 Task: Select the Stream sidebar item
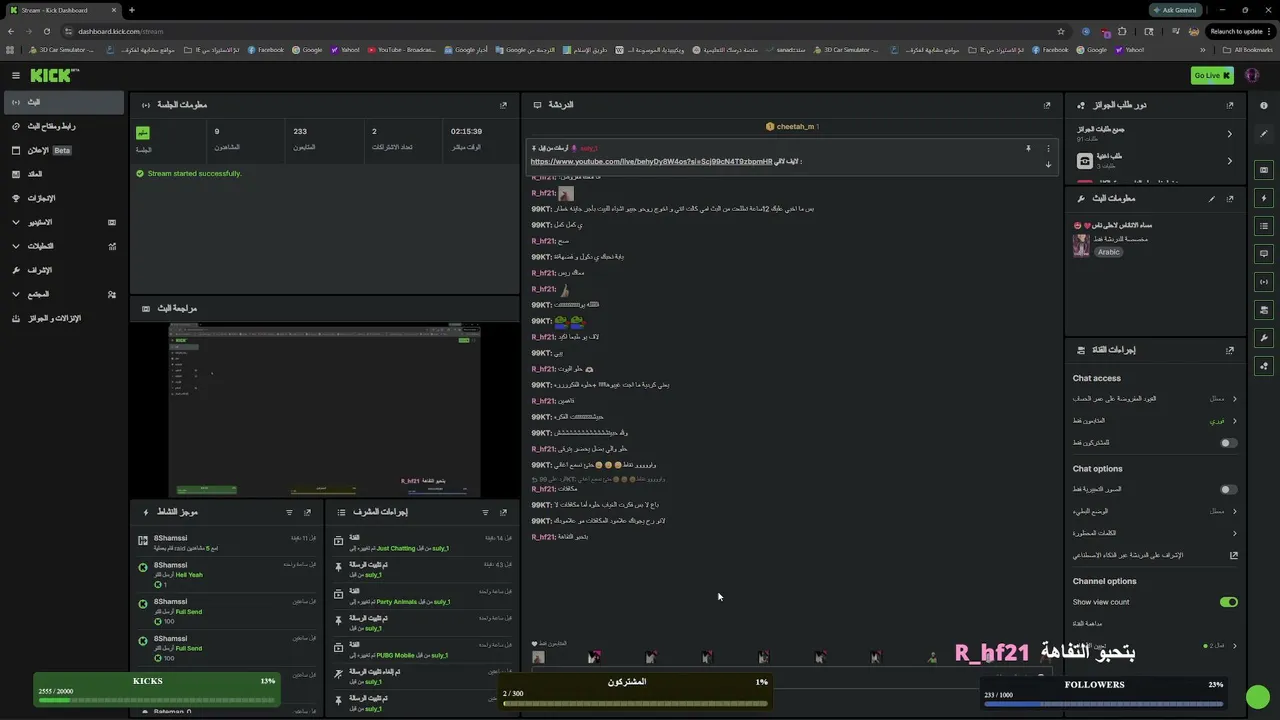coord(63,102)
